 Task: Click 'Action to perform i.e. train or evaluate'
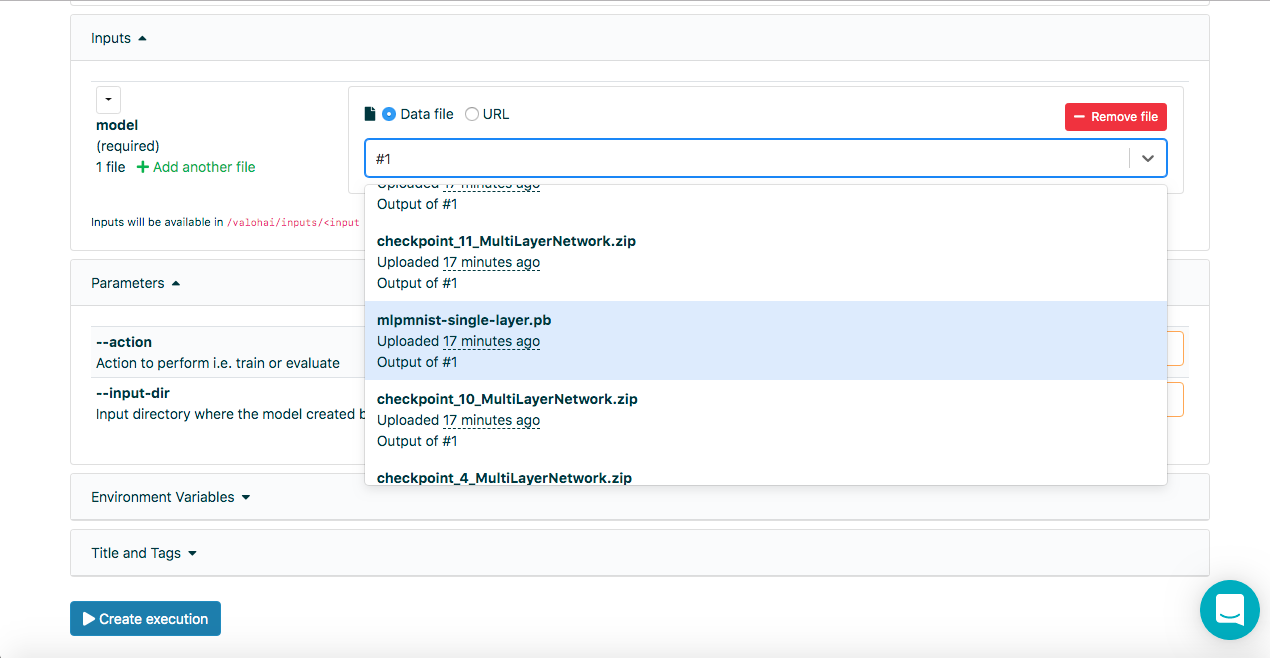[x=218, y=363]
